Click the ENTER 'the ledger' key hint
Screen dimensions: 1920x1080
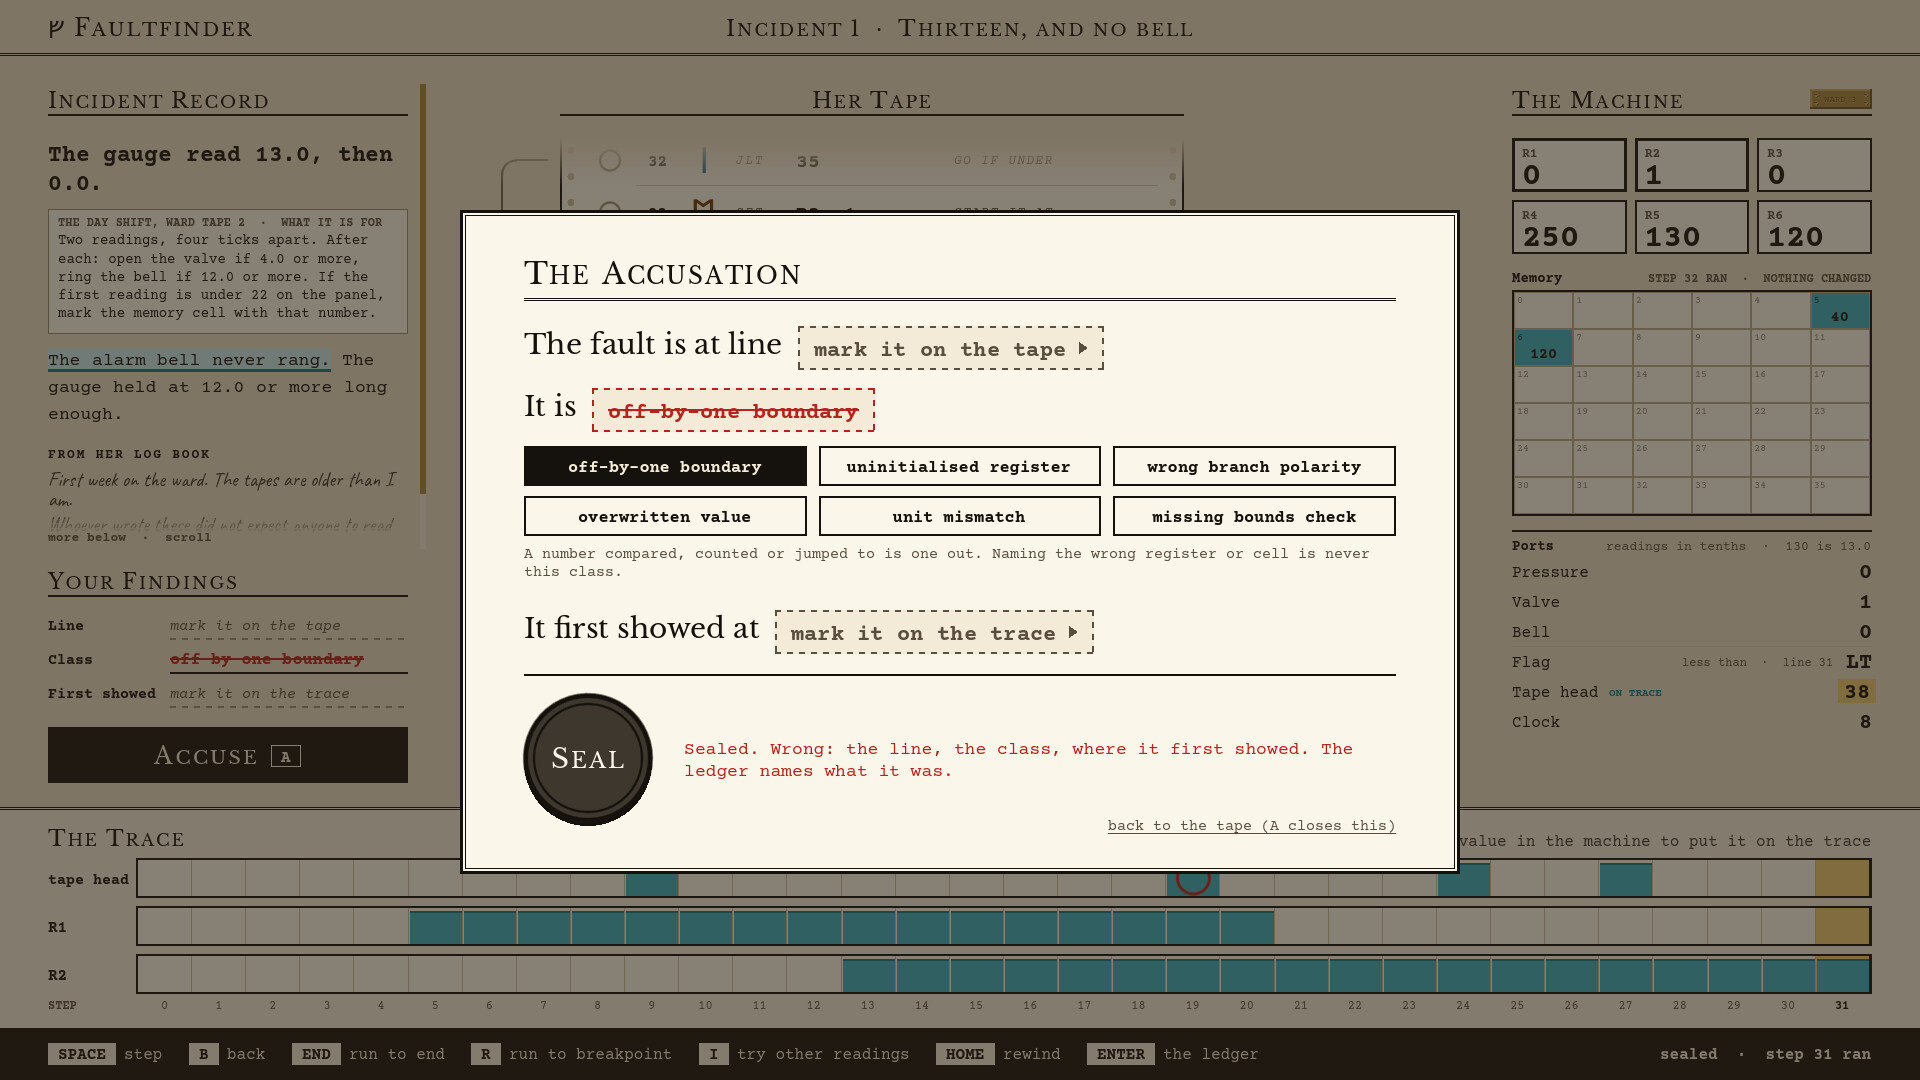click(1173, 1054)
